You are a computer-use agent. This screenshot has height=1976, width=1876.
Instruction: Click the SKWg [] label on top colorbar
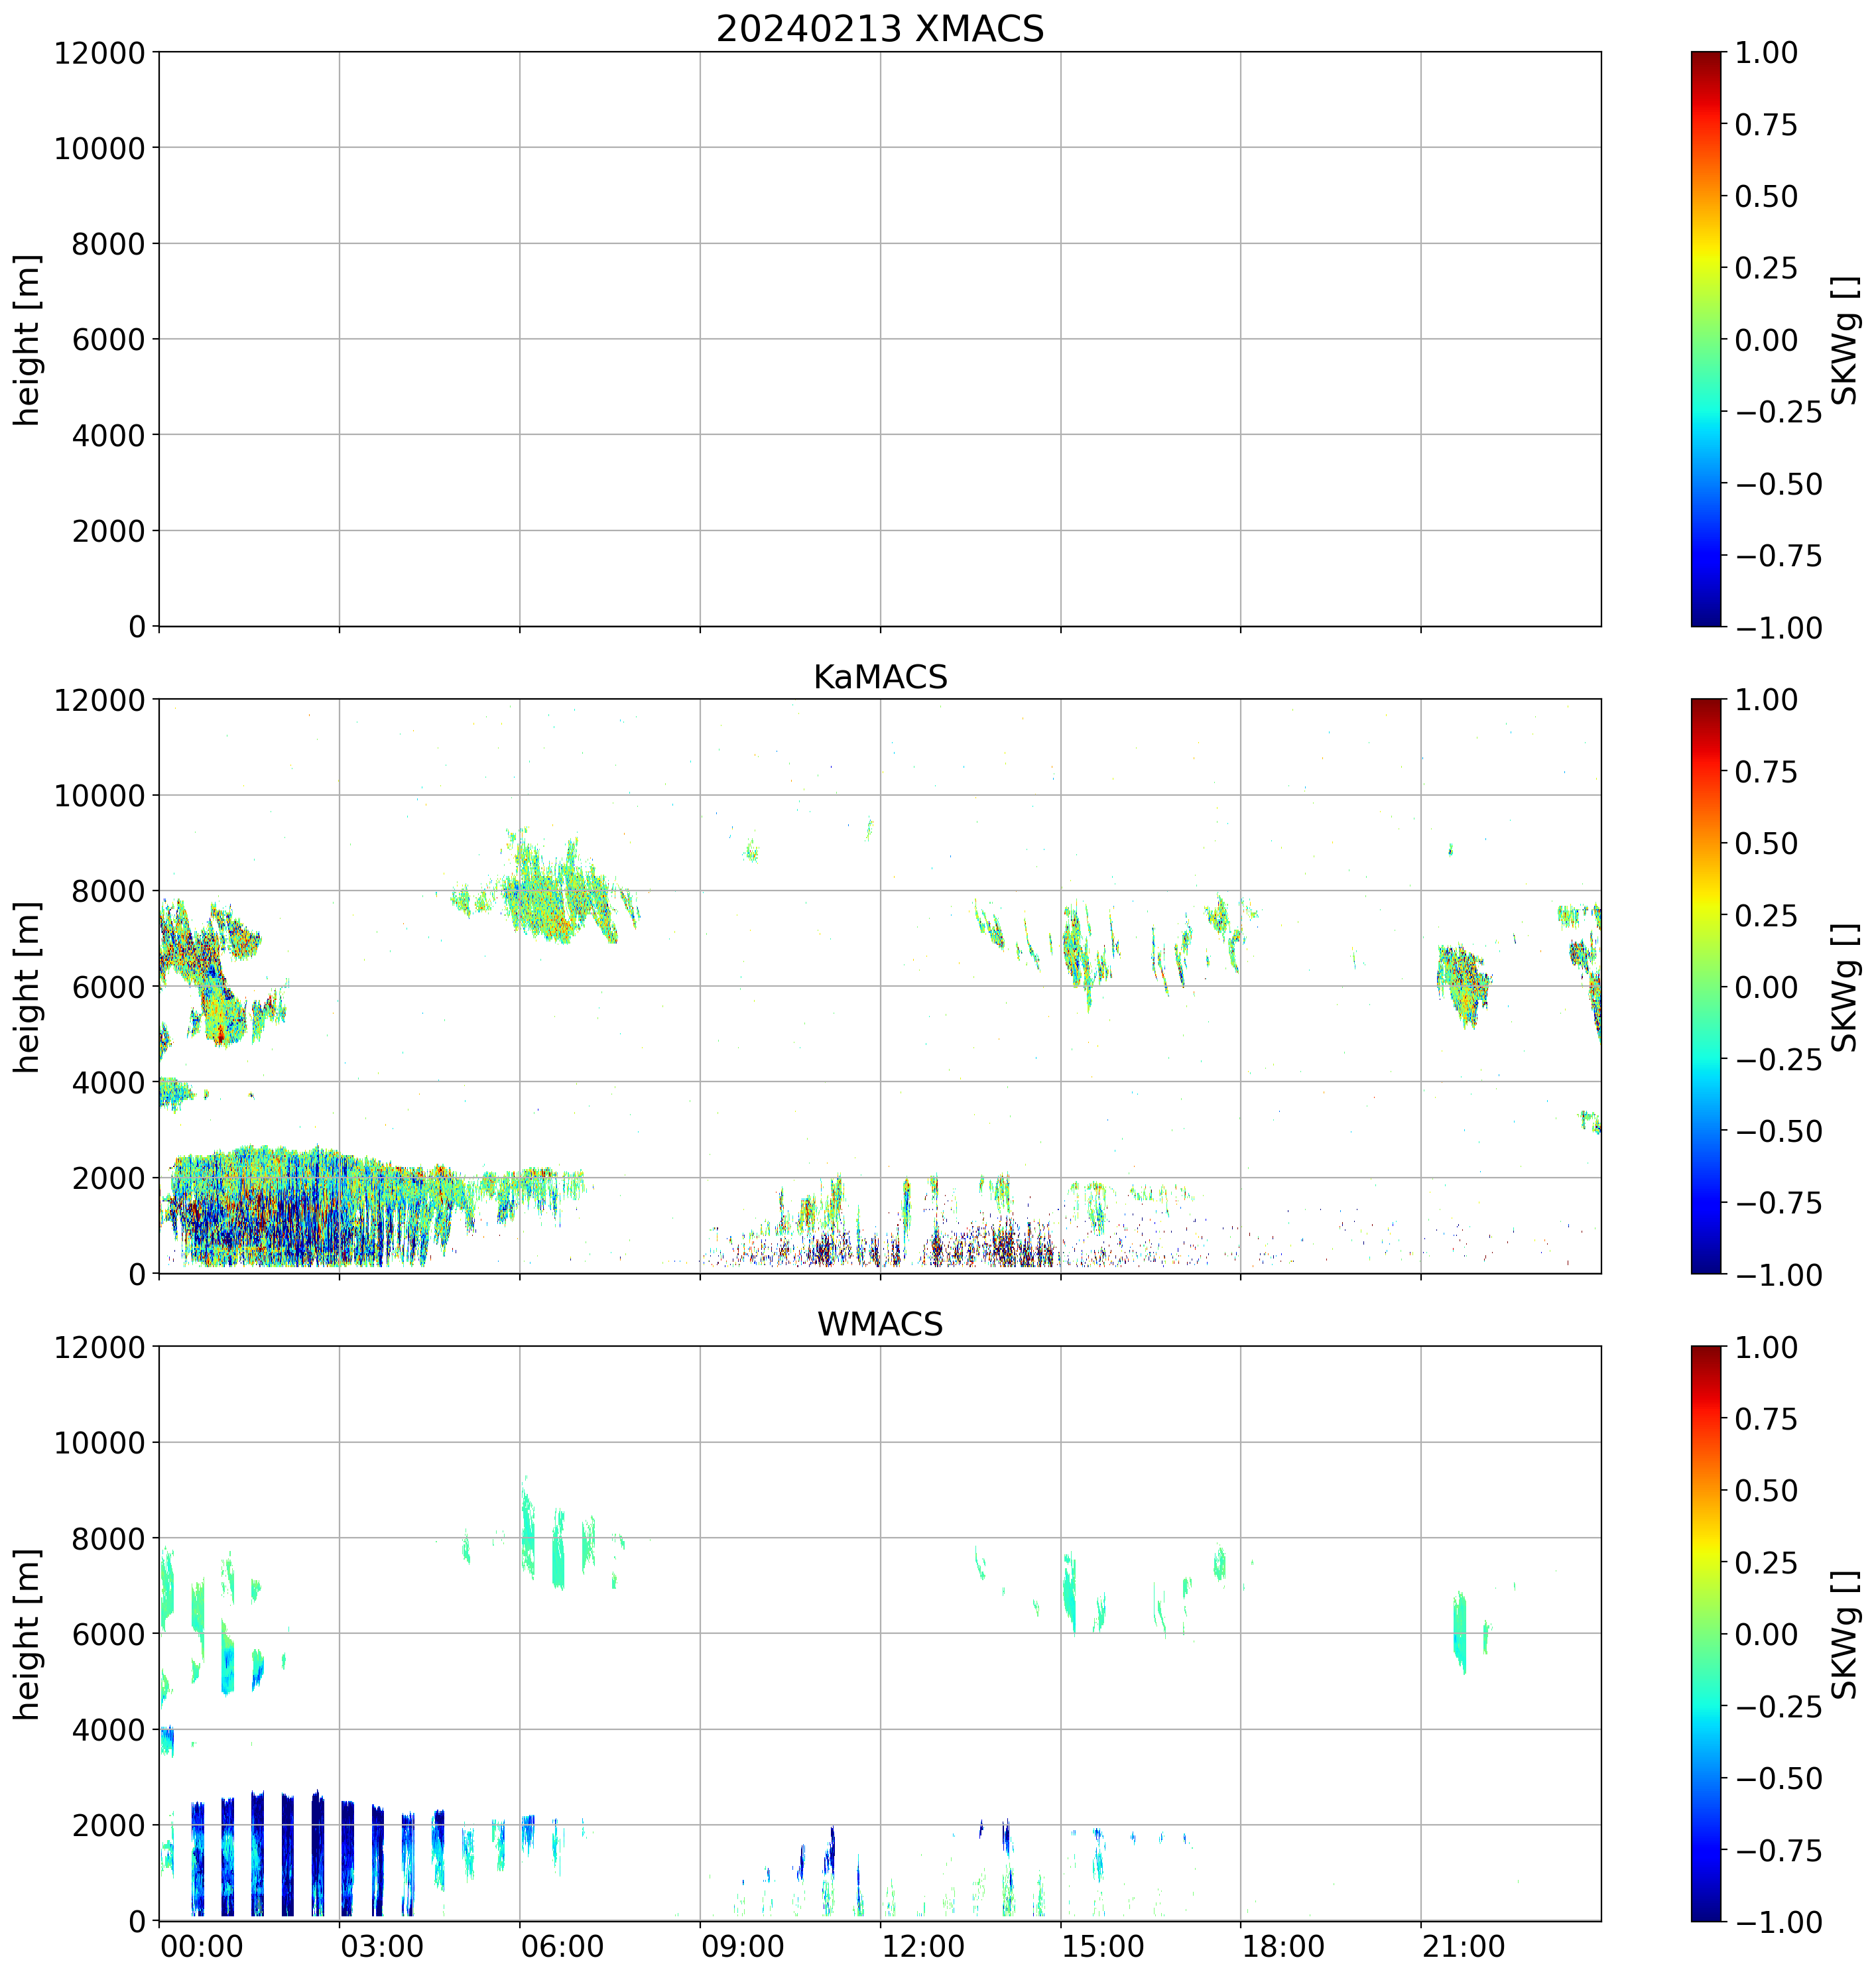point(1845,340)
